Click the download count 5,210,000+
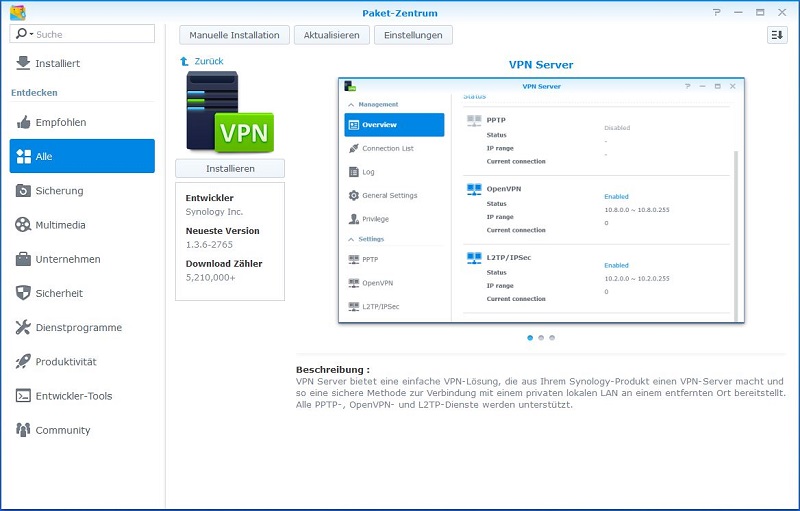This screenshot has height=511, width=800. 211,278
